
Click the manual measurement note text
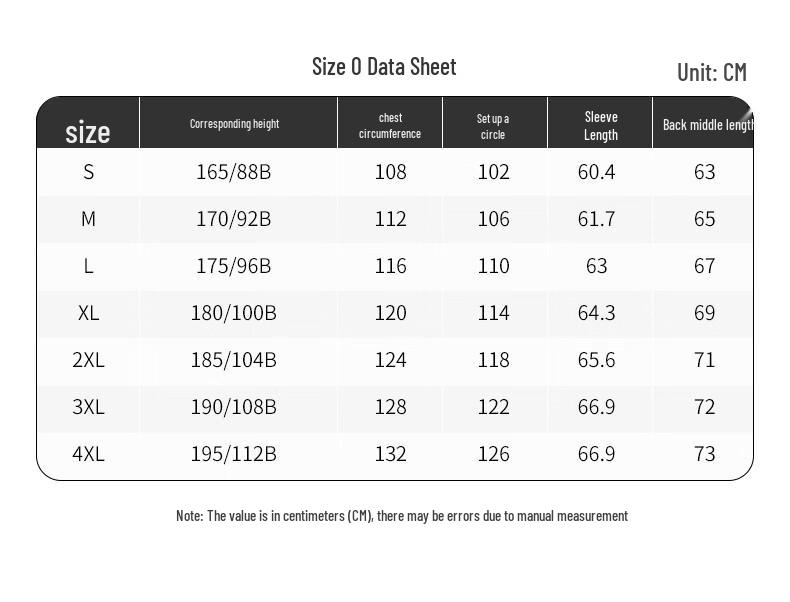(x=402, y=516)
